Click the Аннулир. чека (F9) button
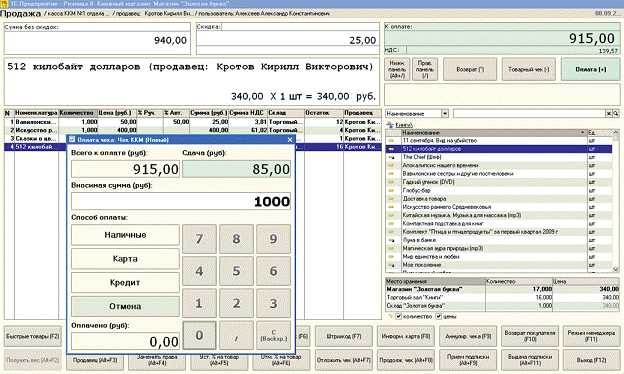 pyautogui.click(x=468, y=337)
